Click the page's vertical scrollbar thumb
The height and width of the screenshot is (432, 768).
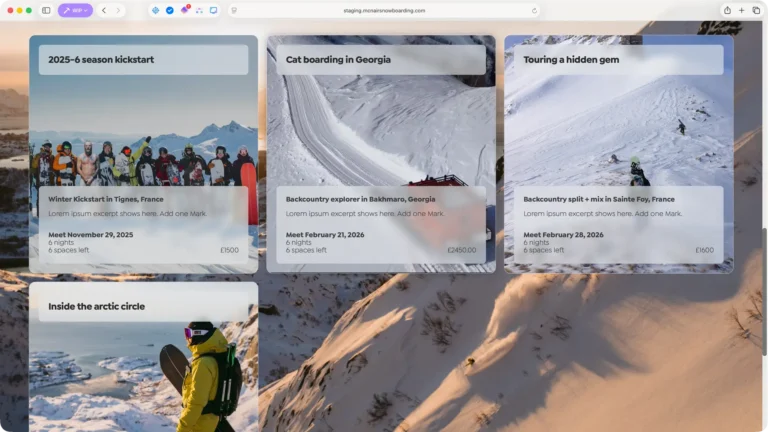pyautogui.click(x=764, y=290)
